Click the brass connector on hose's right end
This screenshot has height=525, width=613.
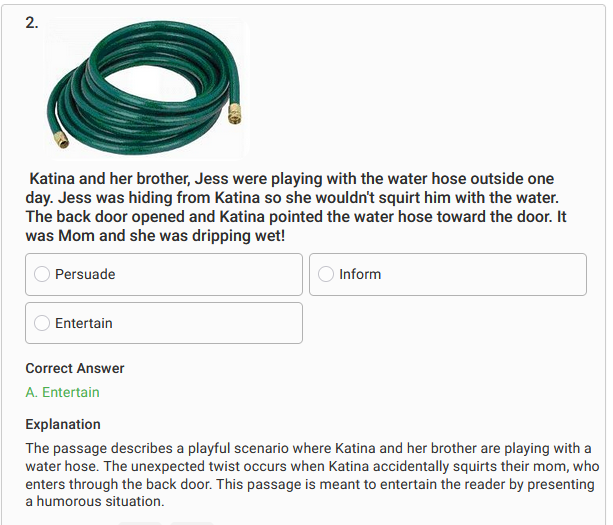[235, 114]
